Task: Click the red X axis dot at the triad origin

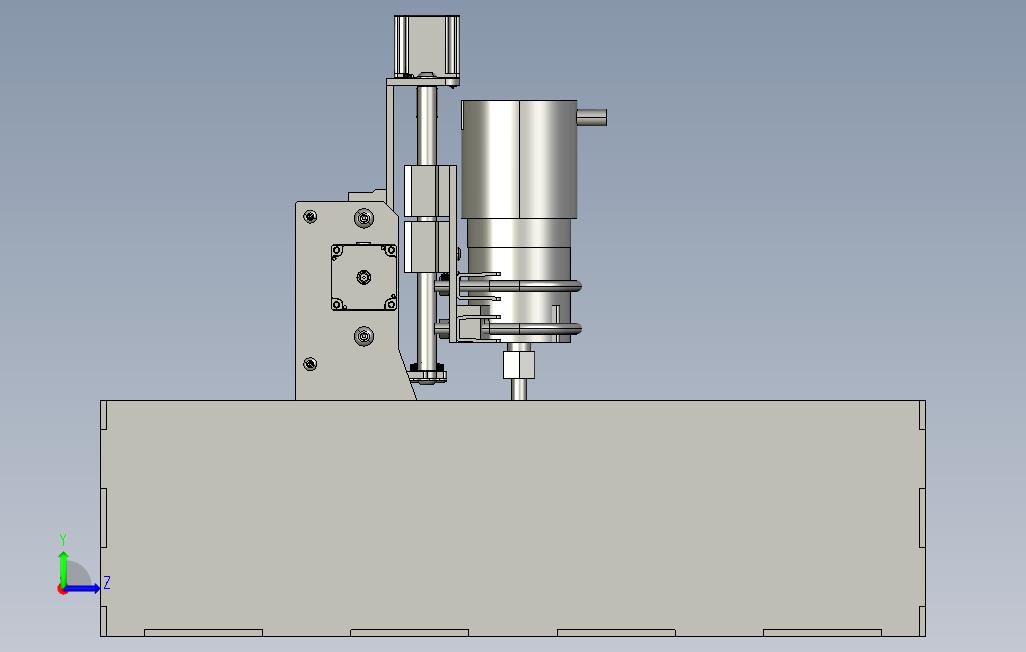Action: (62, 590)
